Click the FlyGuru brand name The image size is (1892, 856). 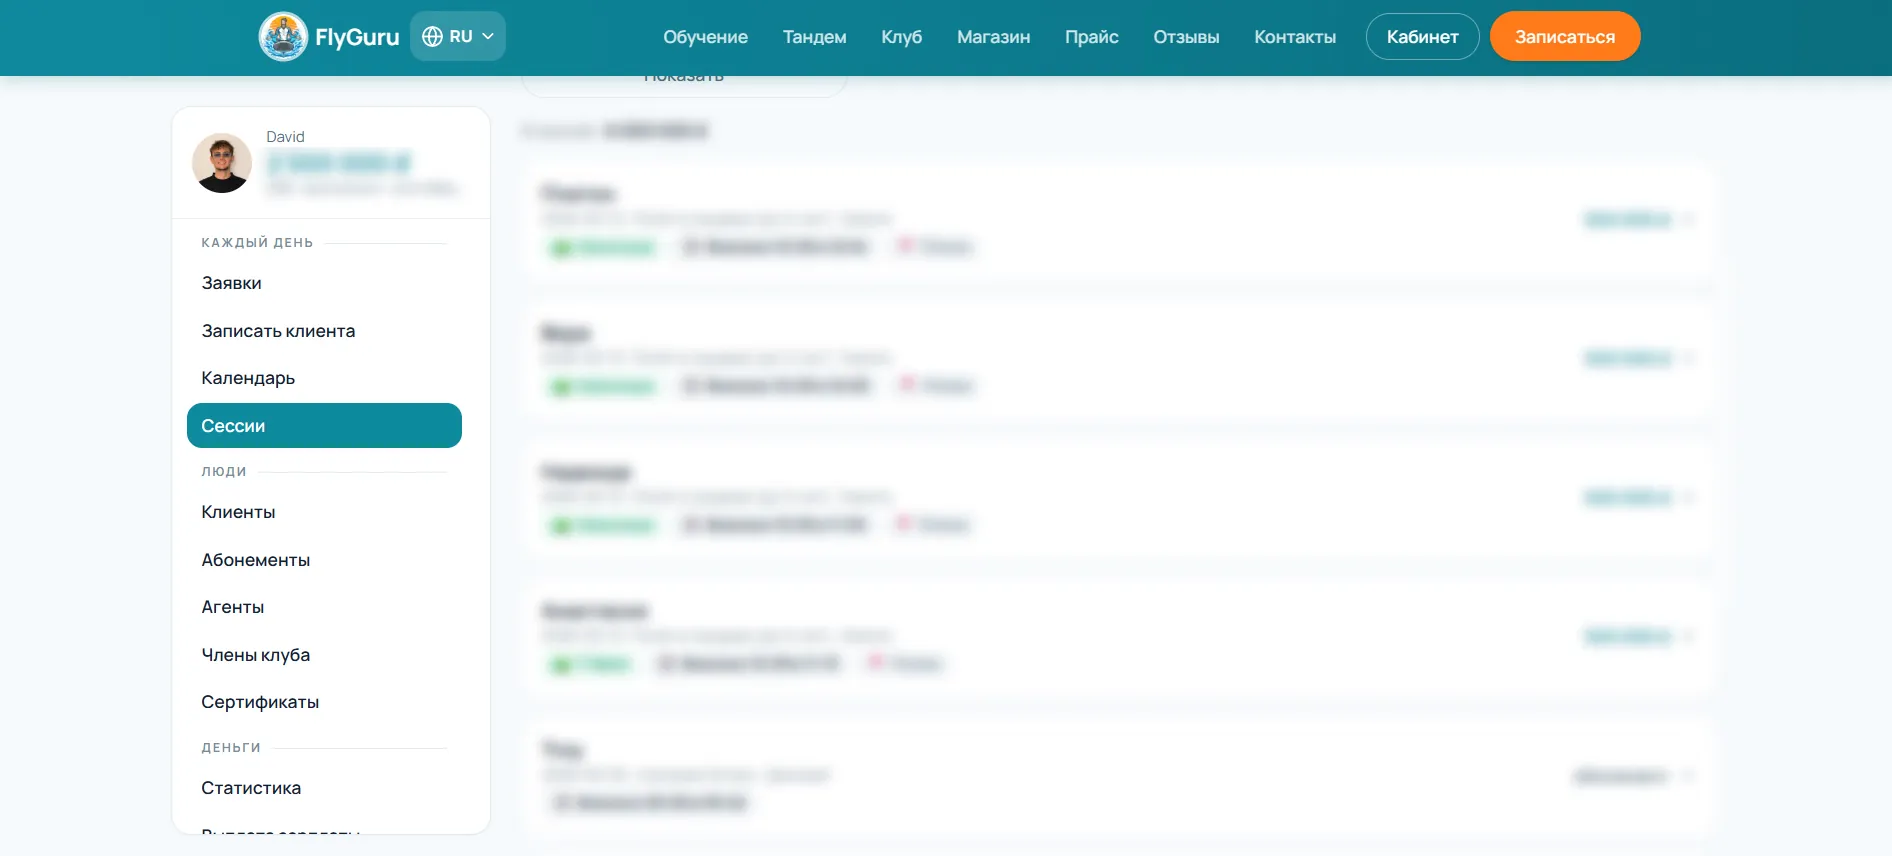[x=357, y=37]
